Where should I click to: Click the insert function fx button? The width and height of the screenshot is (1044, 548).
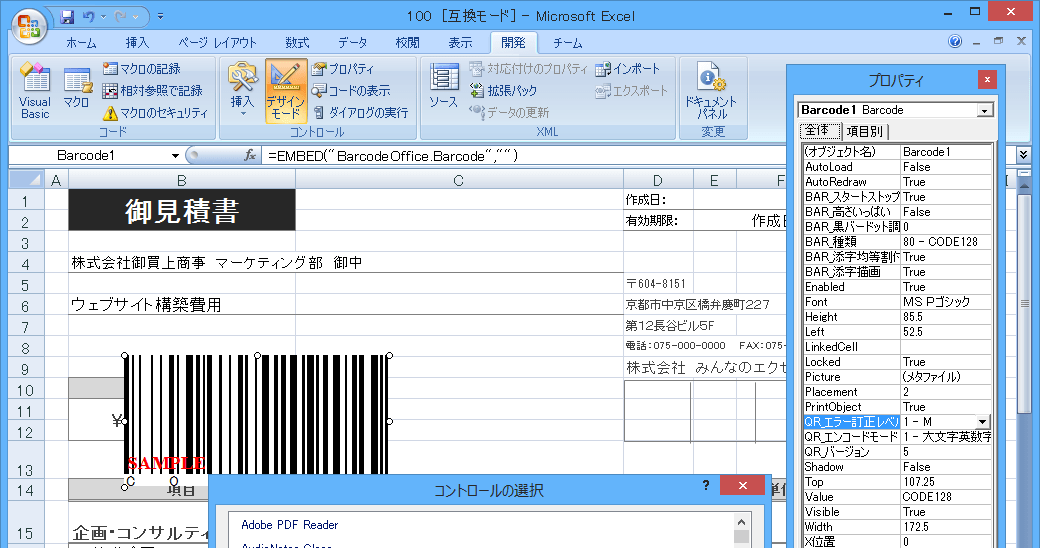click(x=250, y=156)
